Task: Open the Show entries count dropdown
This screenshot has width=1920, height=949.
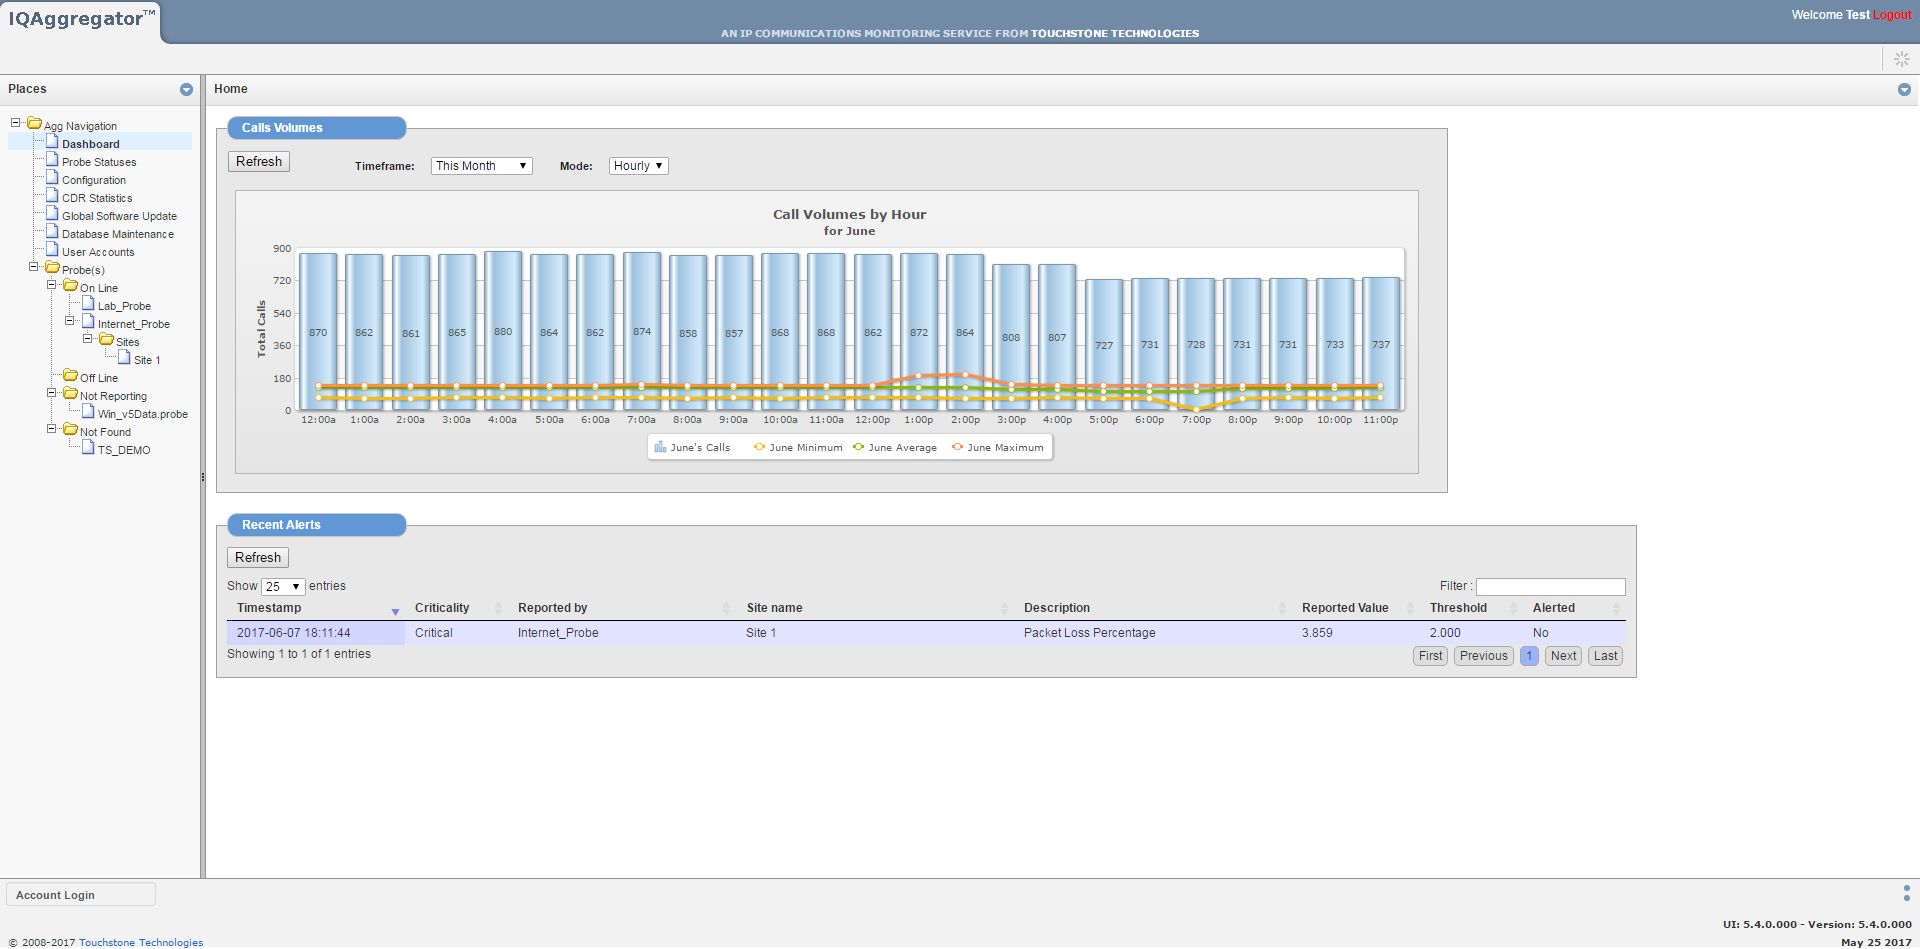Action: 283,587
